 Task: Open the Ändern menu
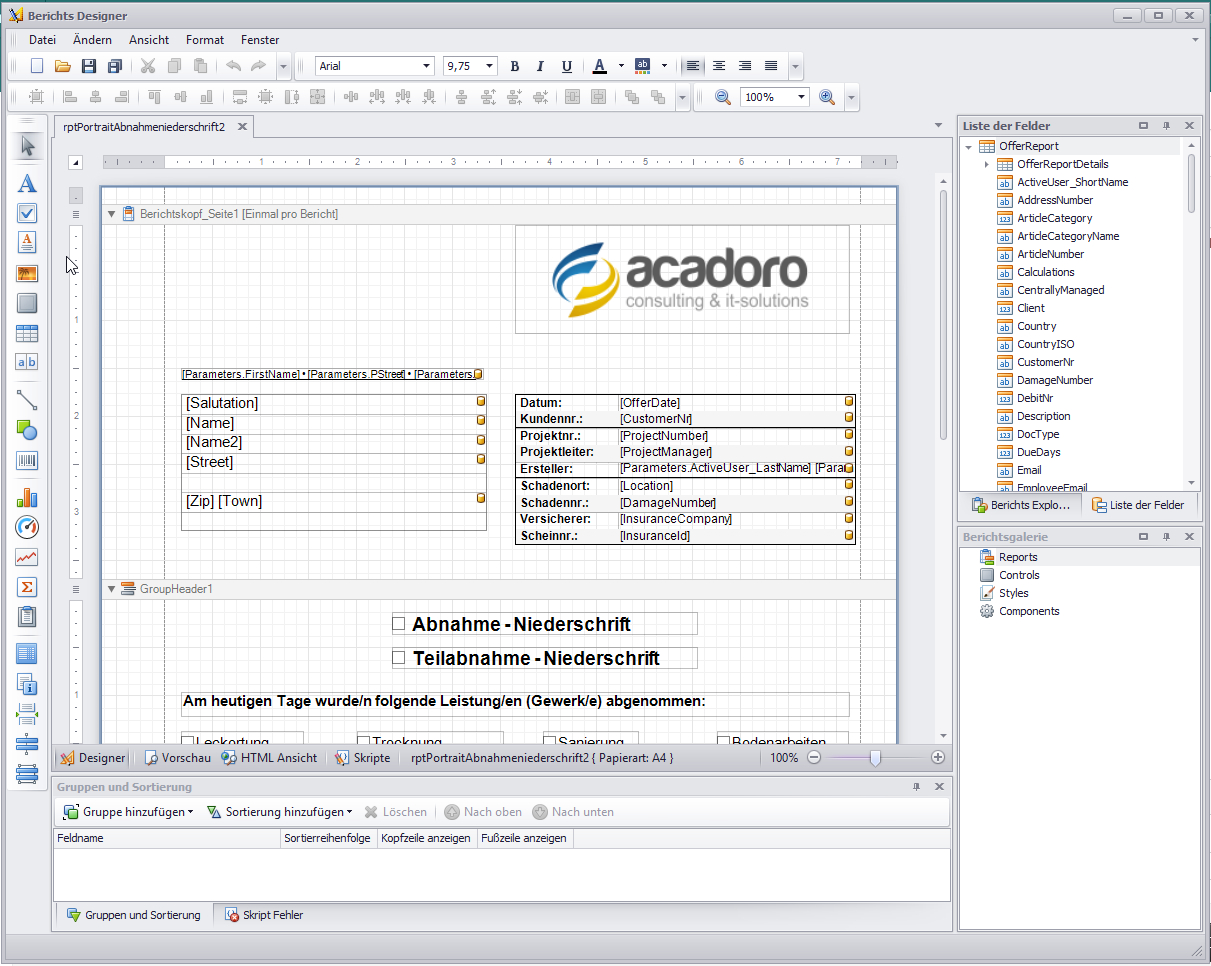point(92,40)
